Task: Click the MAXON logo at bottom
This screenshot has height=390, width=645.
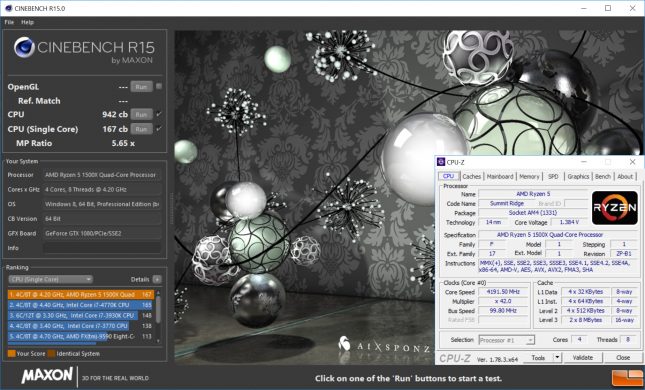Action: 47,376
